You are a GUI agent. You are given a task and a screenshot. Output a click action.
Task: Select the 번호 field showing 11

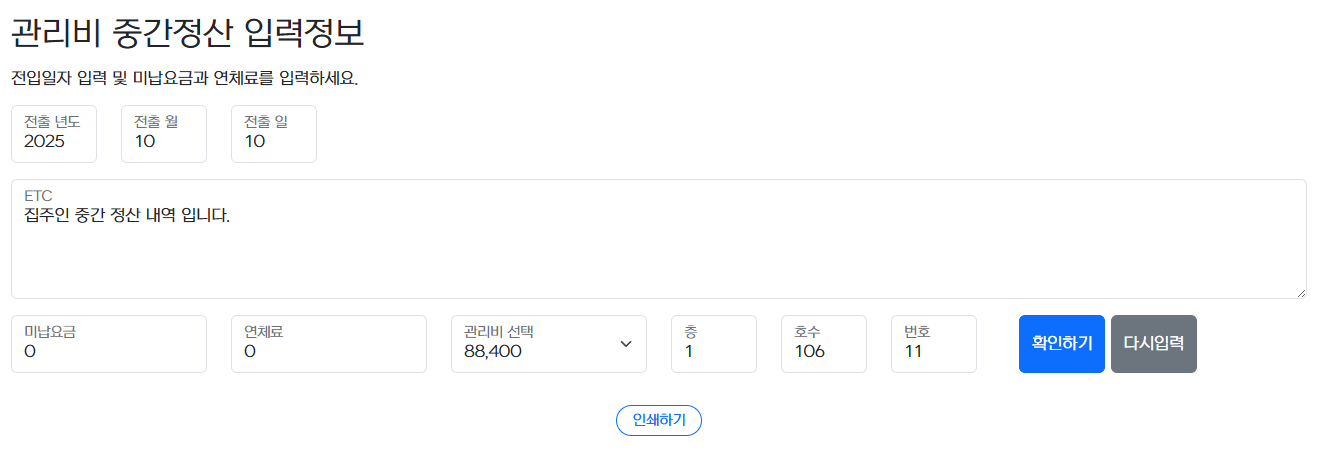pos(933,344)
